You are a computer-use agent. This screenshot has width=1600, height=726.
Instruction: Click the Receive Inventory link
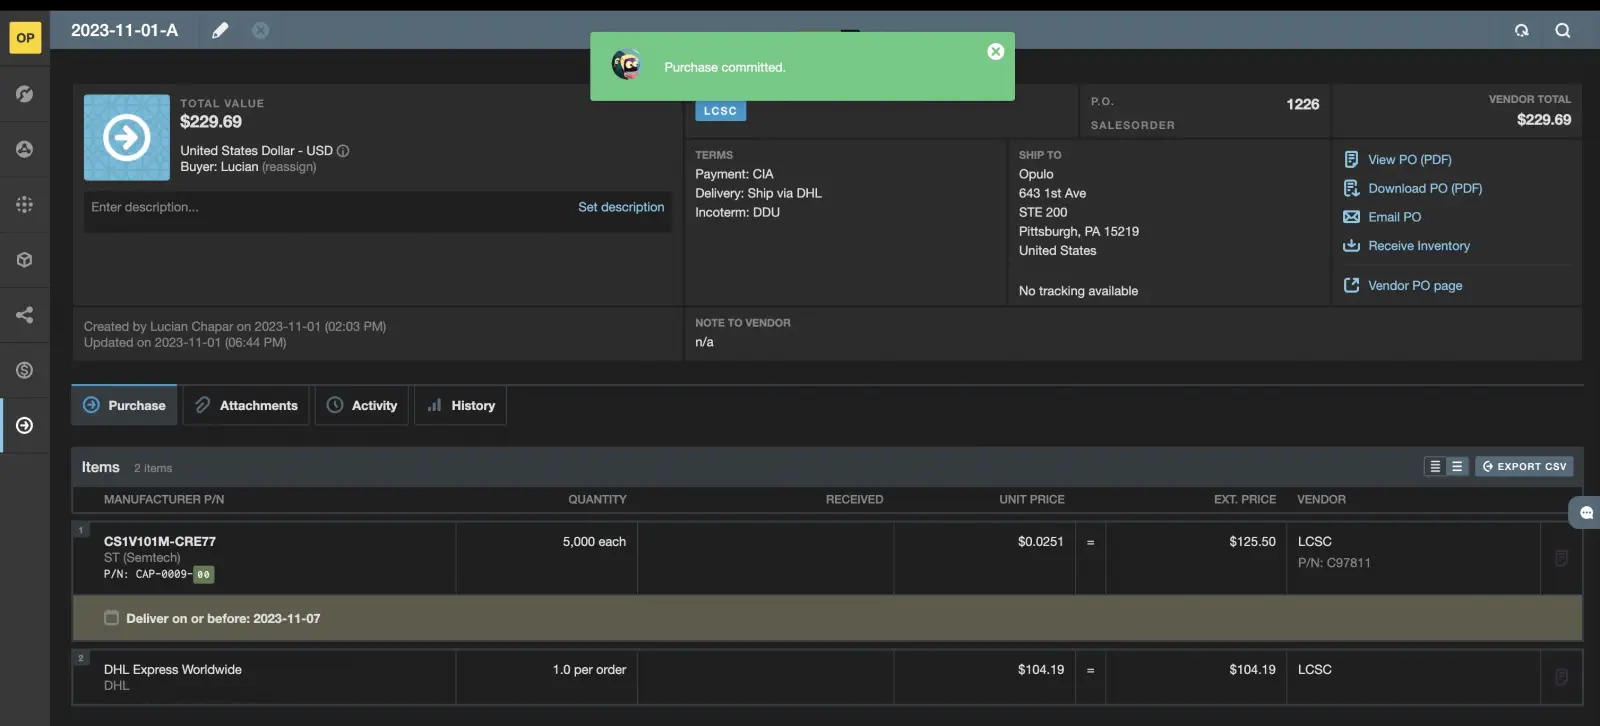point(1418,246)
